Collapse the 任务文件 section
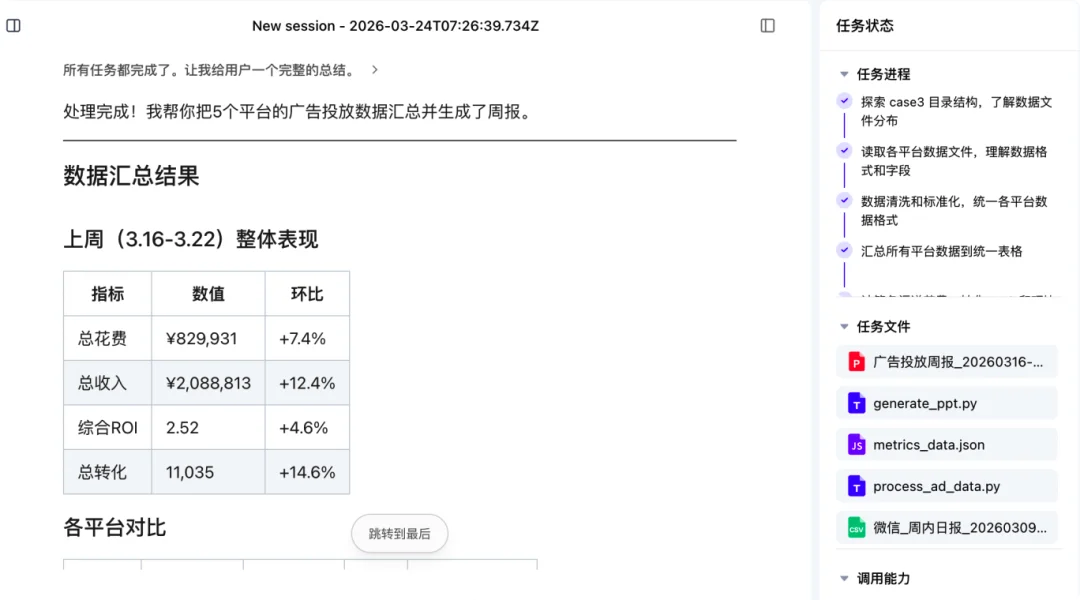 click(x=844, y=326)
